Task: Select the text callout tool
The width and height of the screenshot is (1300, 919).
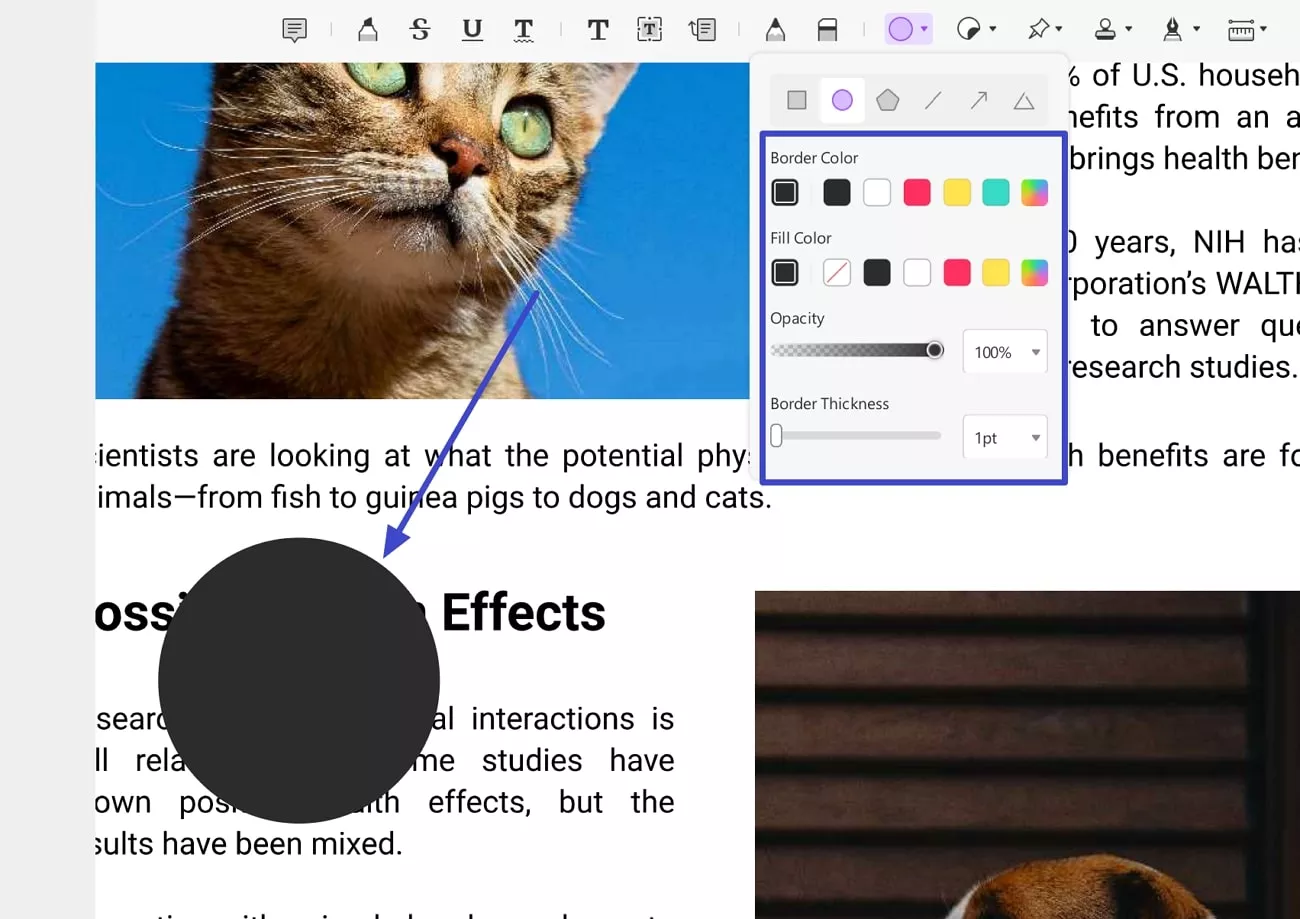Action: [703, 30]
